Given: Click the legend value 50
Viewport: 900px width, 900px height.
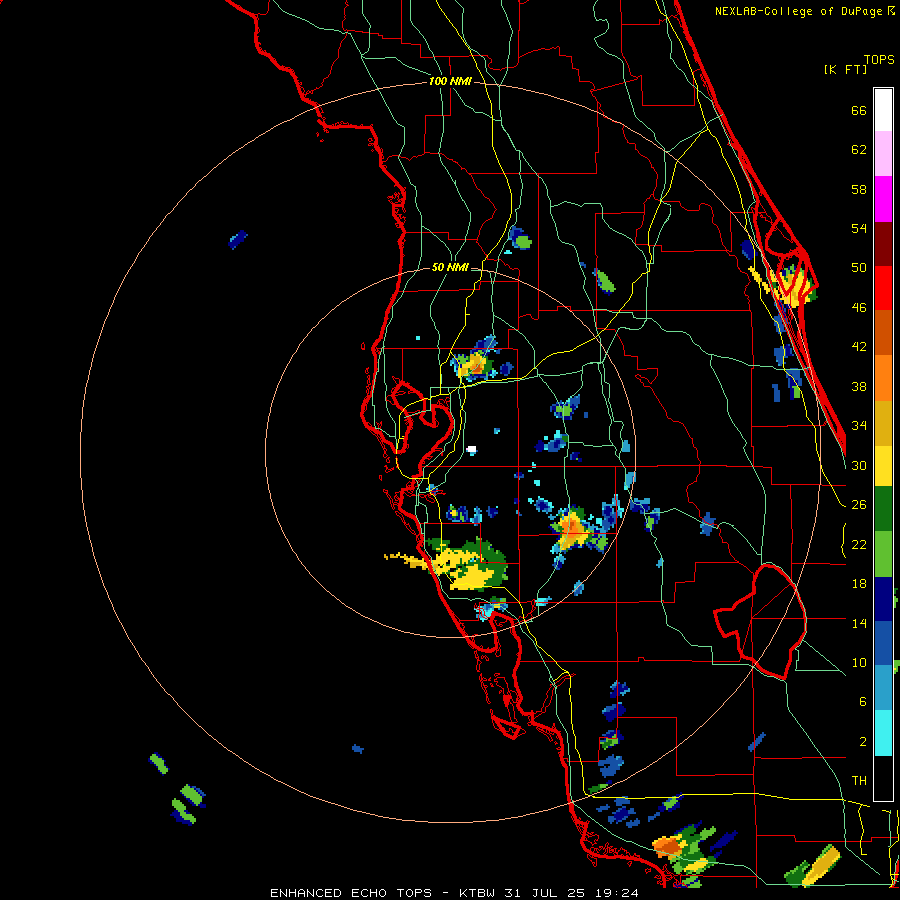Looking at the screenshot, I should click(859, 268).
